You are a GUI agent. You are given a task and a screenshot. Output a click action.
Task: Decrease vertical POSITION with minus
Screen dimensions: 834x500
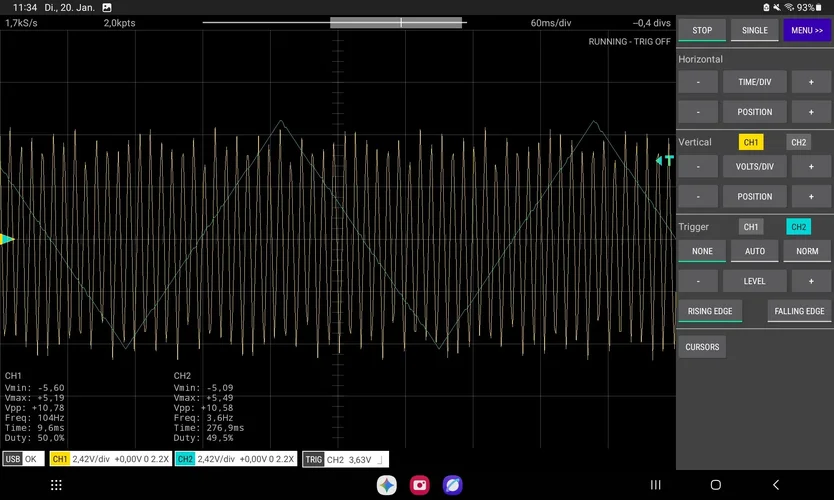698,196
